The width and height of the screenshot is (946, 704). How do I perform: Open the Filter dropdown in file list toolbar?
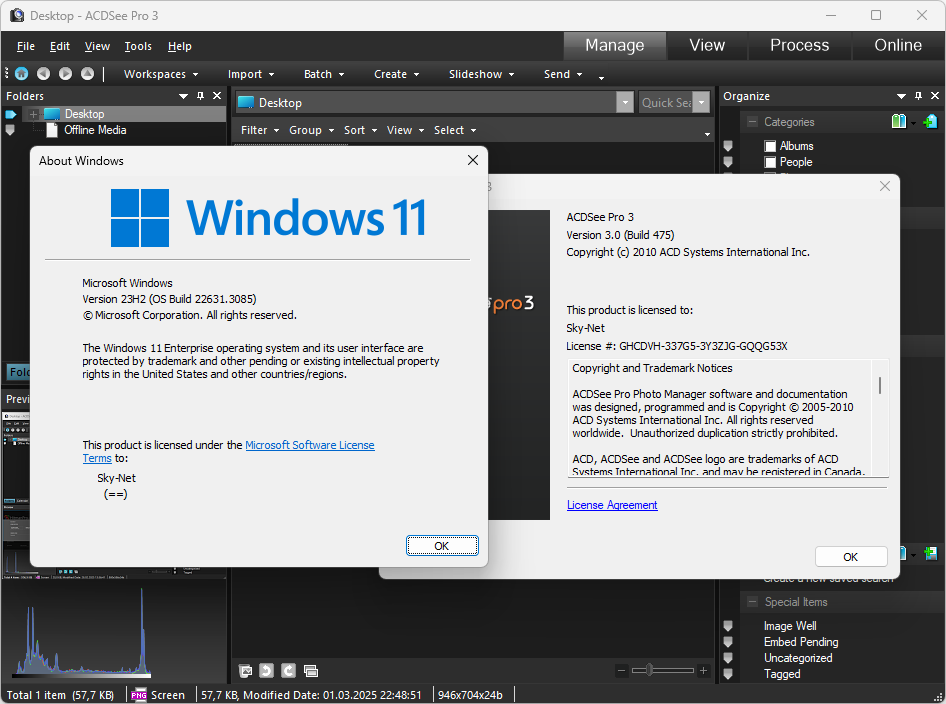coord(260,130)
